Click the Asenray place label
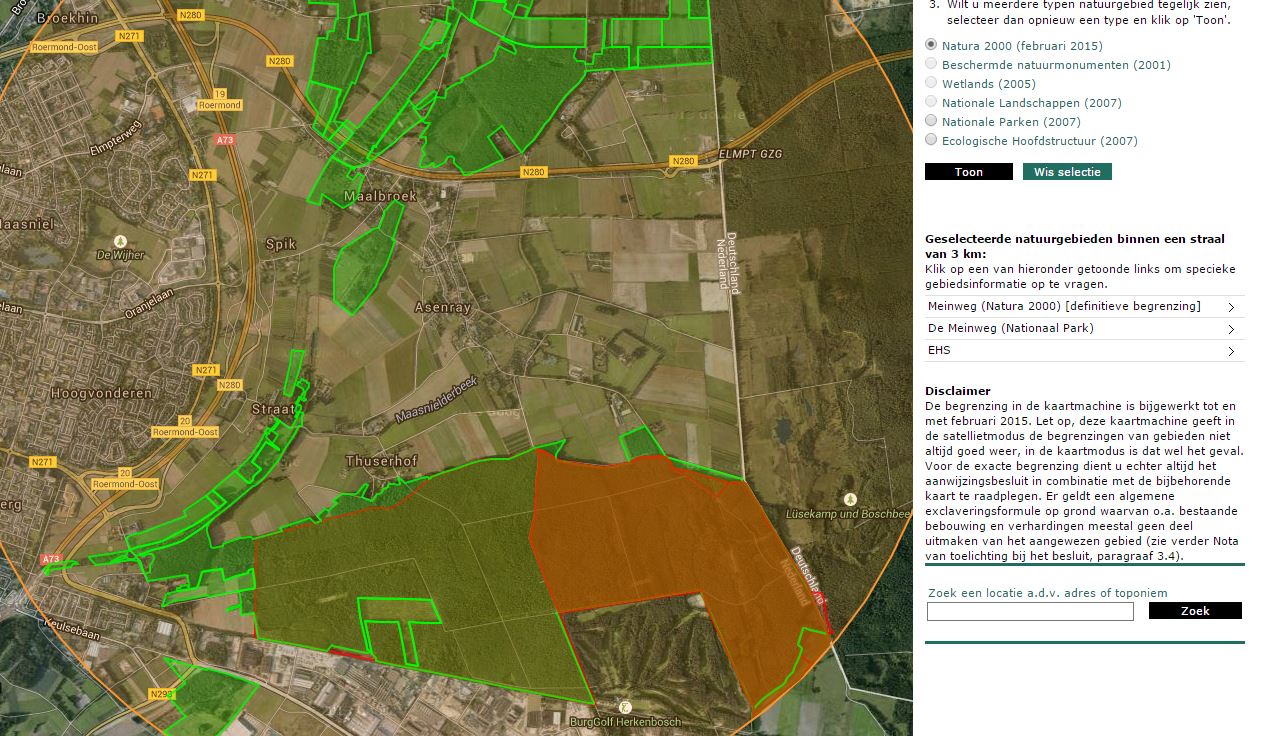The width and height of the screenshot is (1263, 736). [442, 308]
